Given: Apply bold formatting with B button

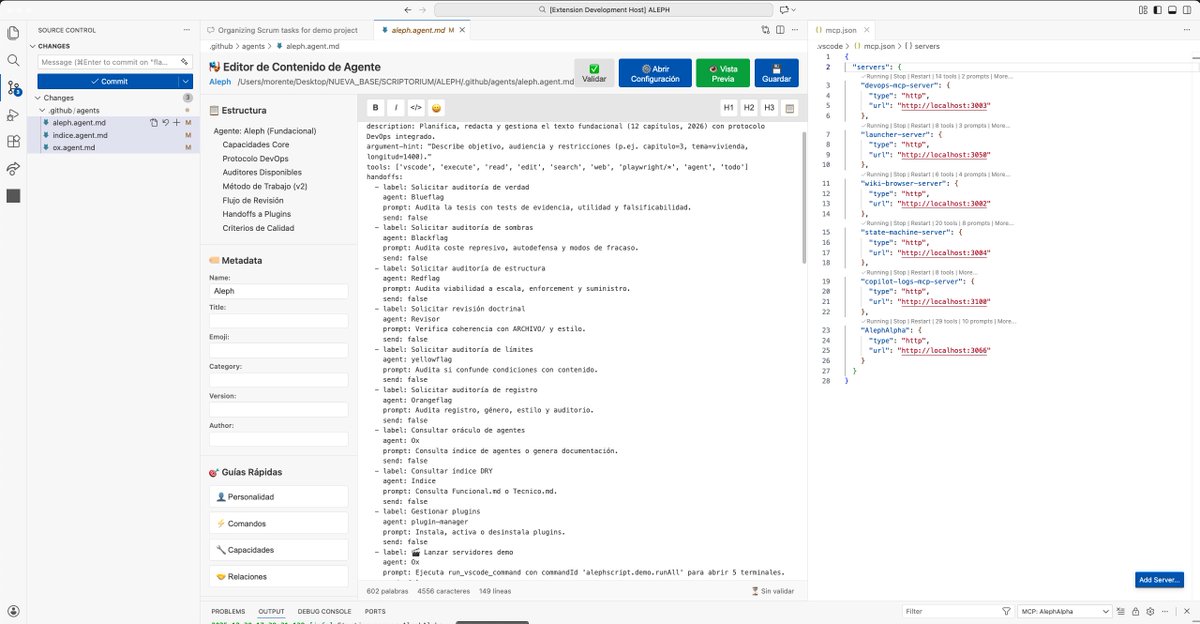Looking at the screenshot, I should [x=376, y=107].
